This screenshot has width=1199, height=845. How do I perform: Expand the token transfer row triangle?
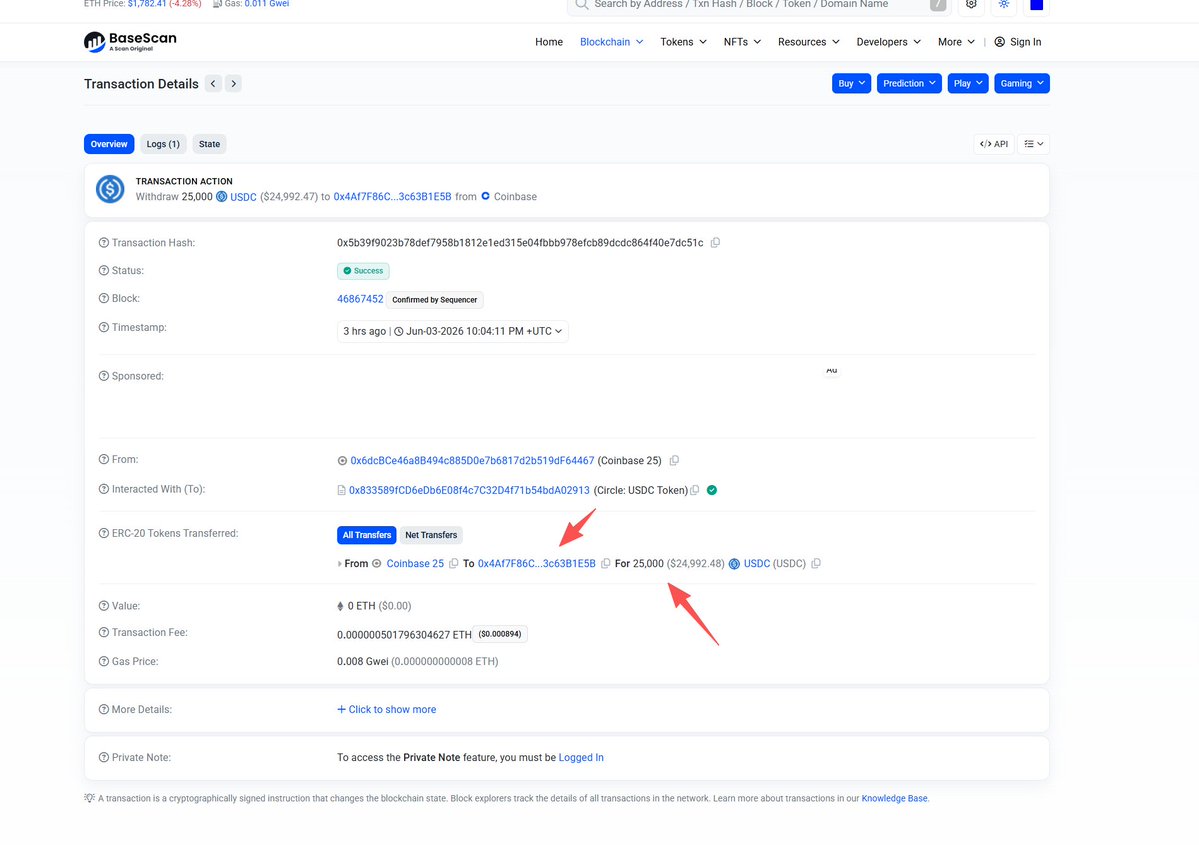[340, 564]
